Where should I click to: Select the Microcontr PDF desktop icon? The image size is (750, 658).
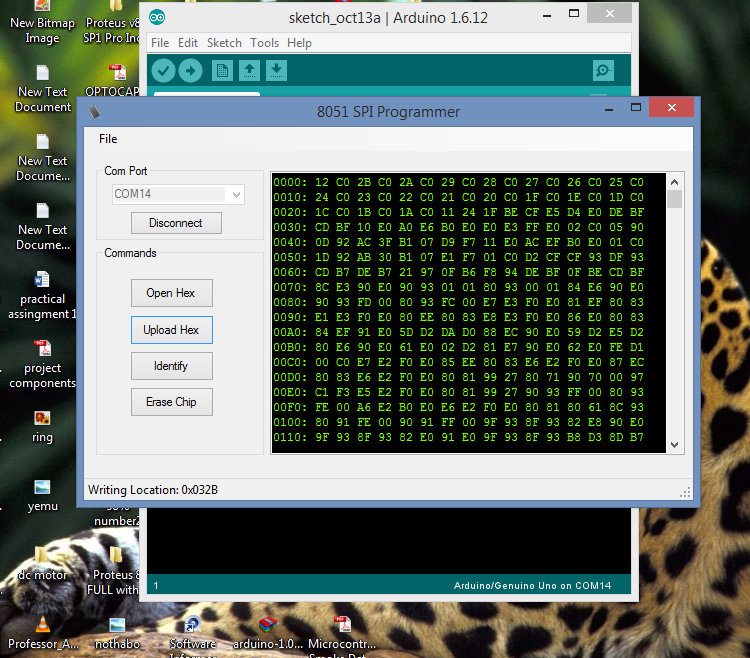(x=342, y=625)
